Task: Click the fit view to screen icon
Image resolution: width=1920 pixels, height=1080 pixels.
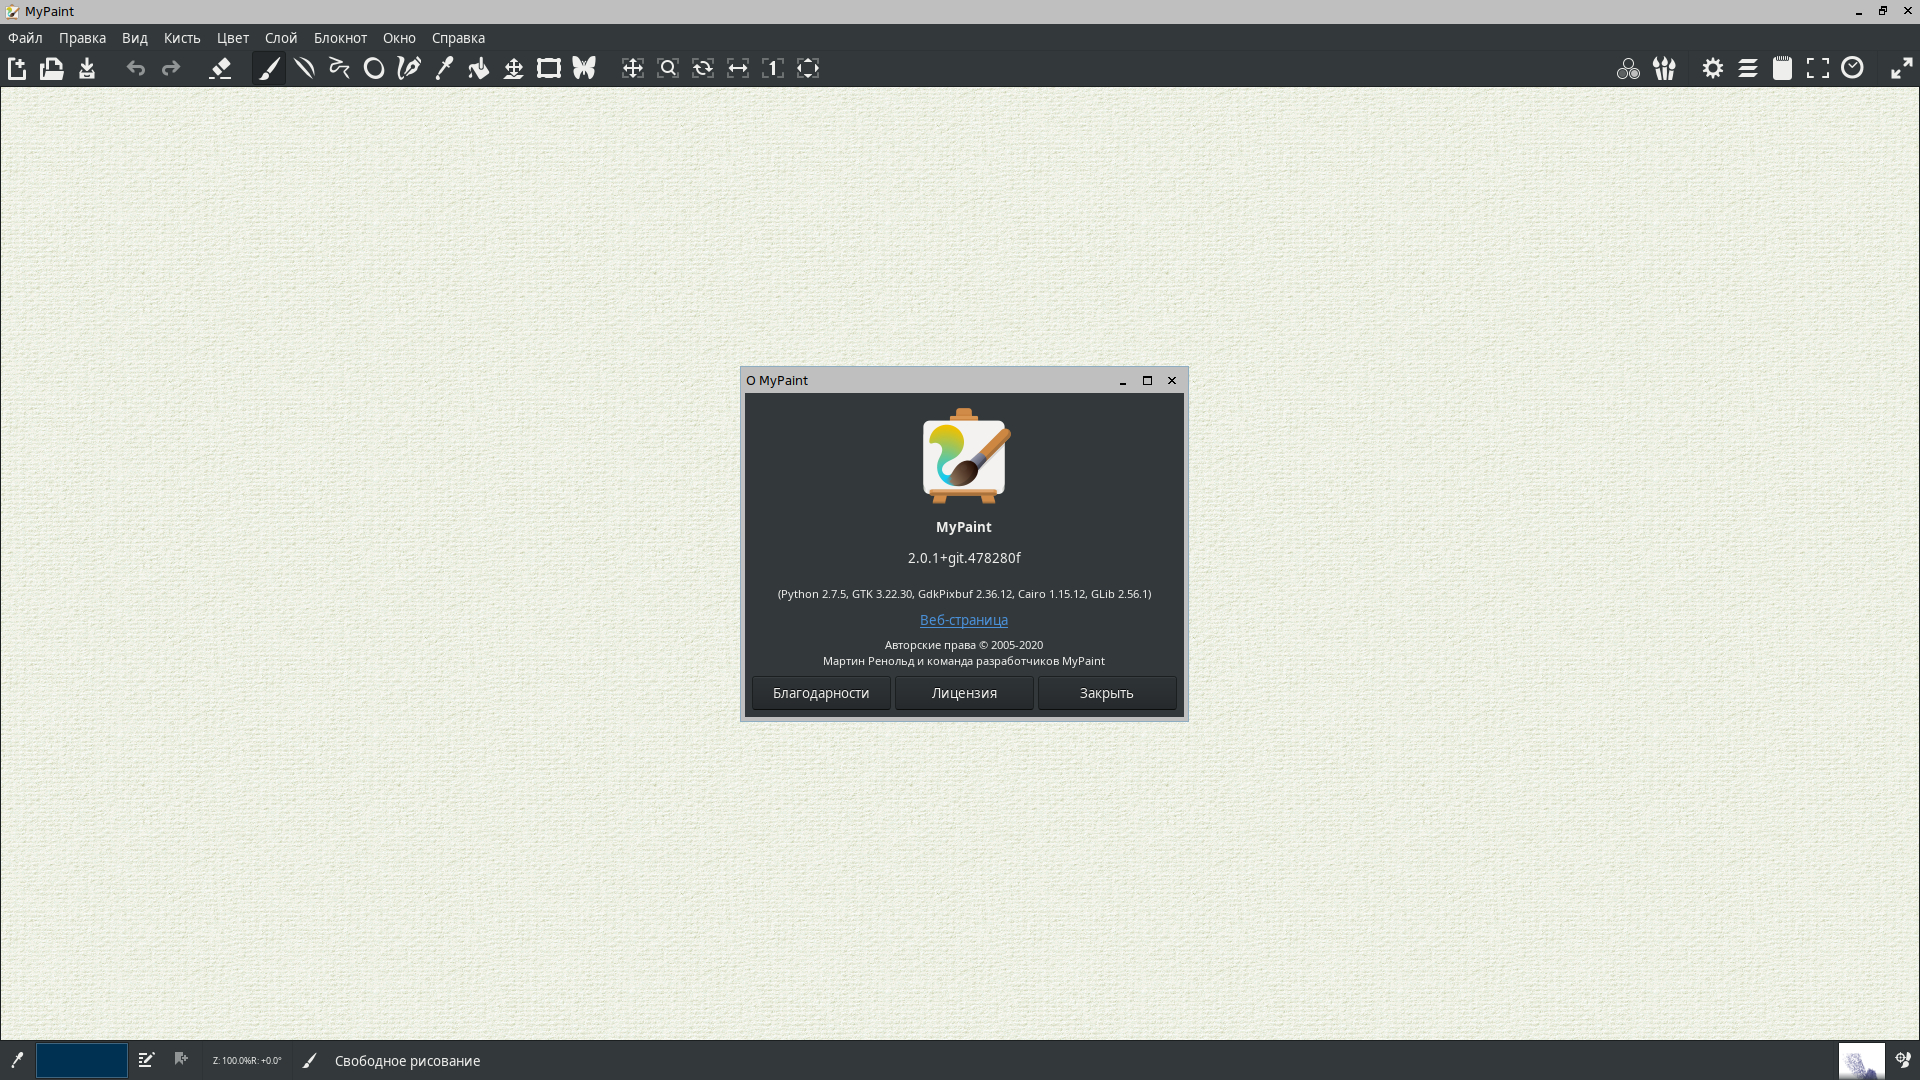Action: tap(808, 68)
